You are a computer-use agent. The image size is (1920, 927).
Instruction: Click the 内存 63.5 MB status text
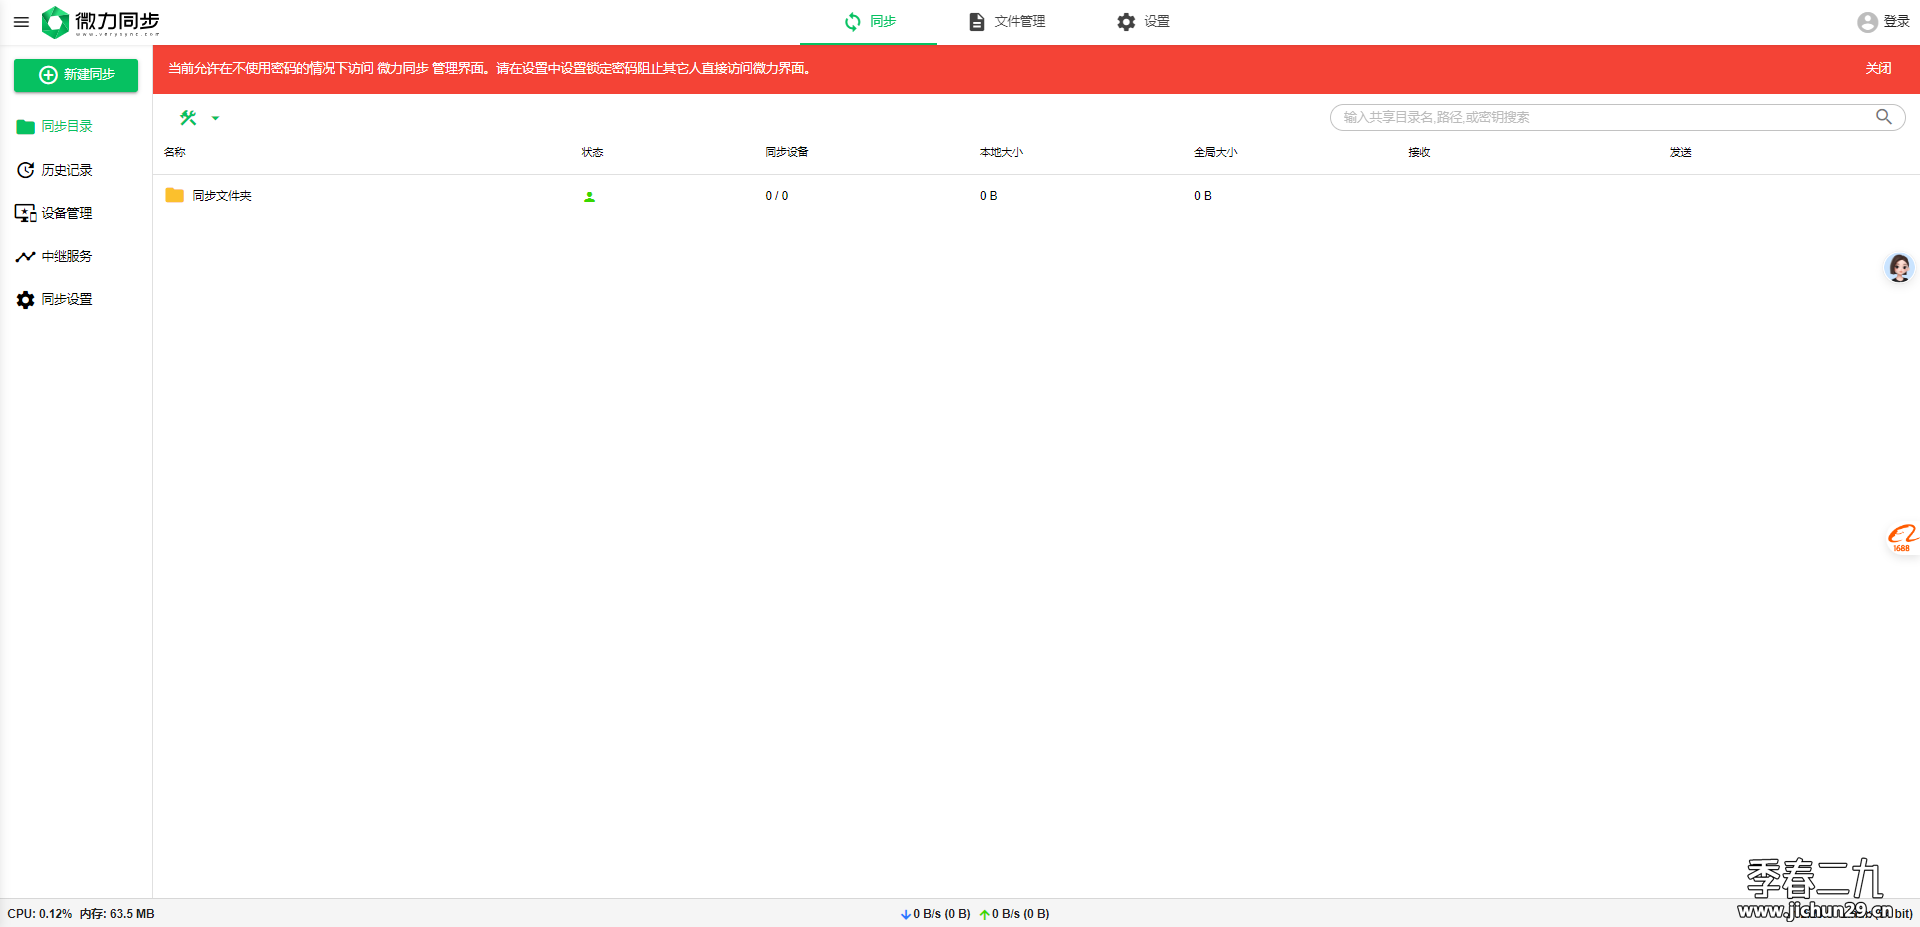coord(117,914)
